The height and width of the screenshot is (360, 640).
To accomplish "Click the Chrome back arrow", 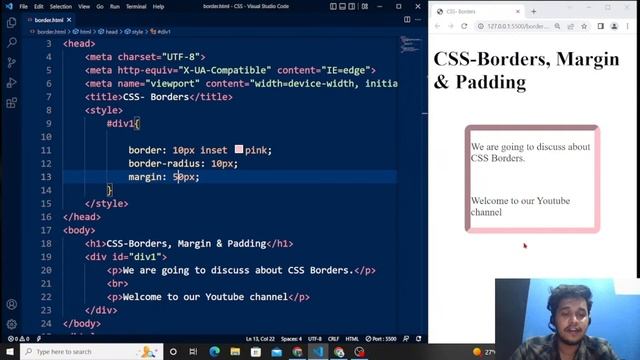I will coord(437,26).
